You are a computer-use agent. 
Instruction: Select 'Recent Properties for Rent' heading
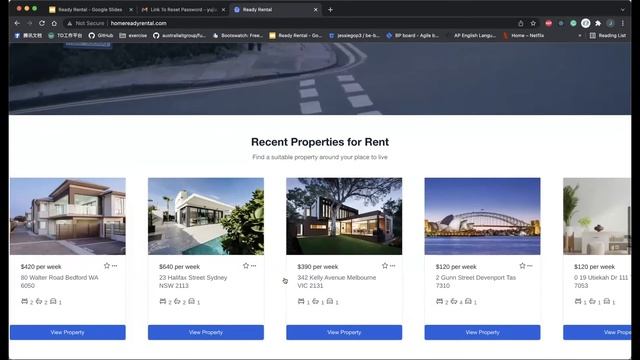click(320, 142)
